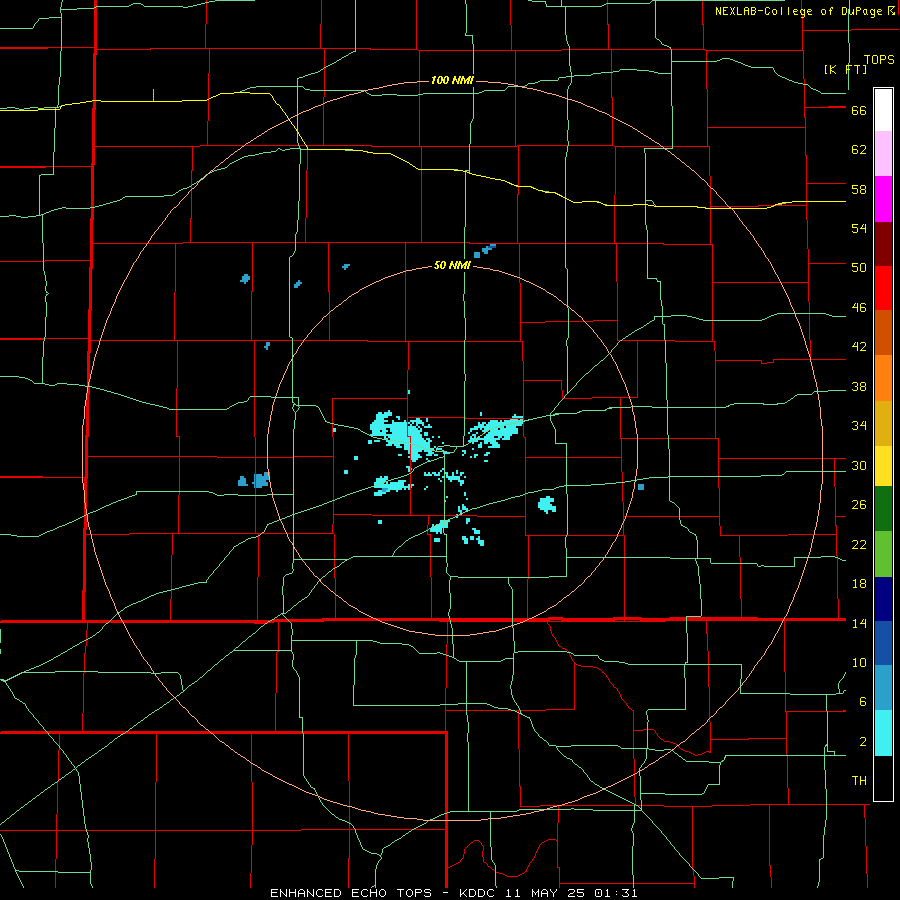900x900 pixels.
Task: Select the black TH swatch at legend bottom
Action: [883, 778]
